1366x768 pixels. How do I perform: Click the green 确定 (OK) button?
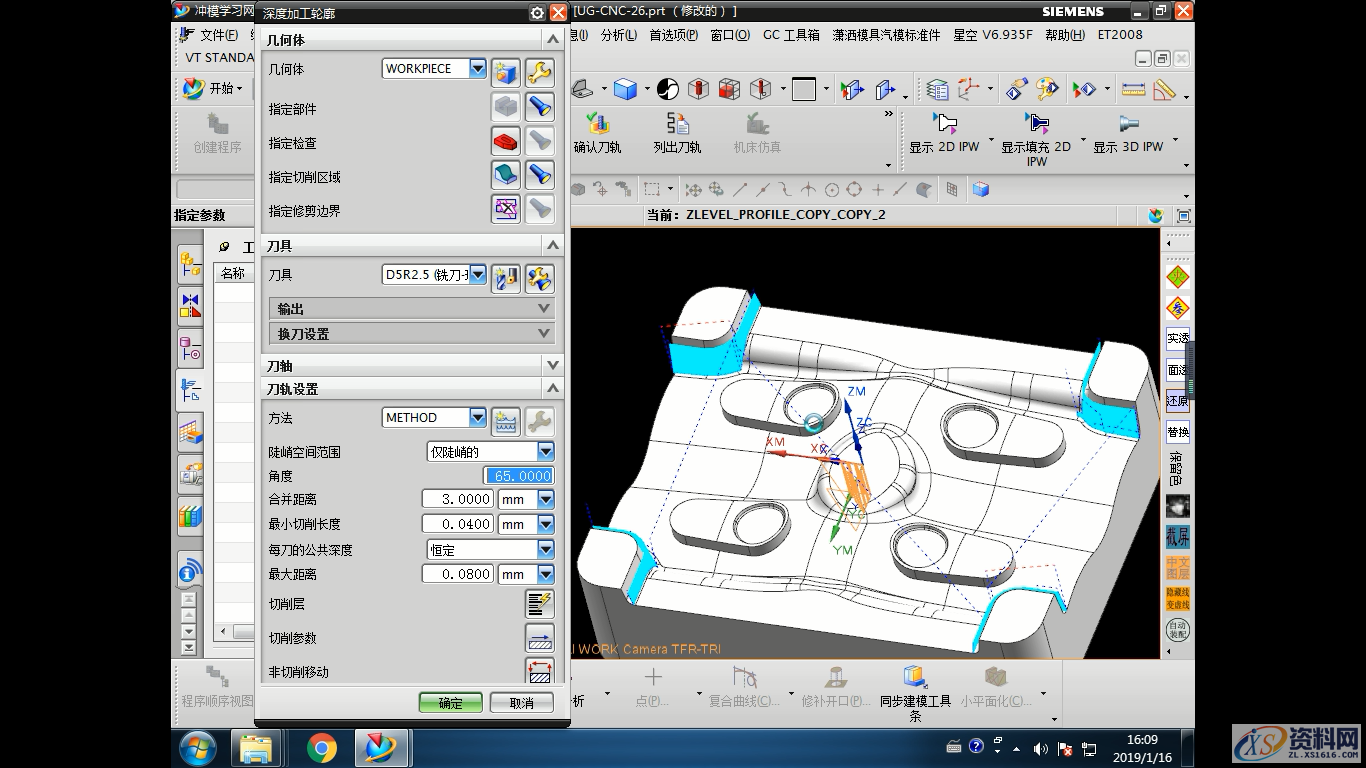(x=450, y=703)
